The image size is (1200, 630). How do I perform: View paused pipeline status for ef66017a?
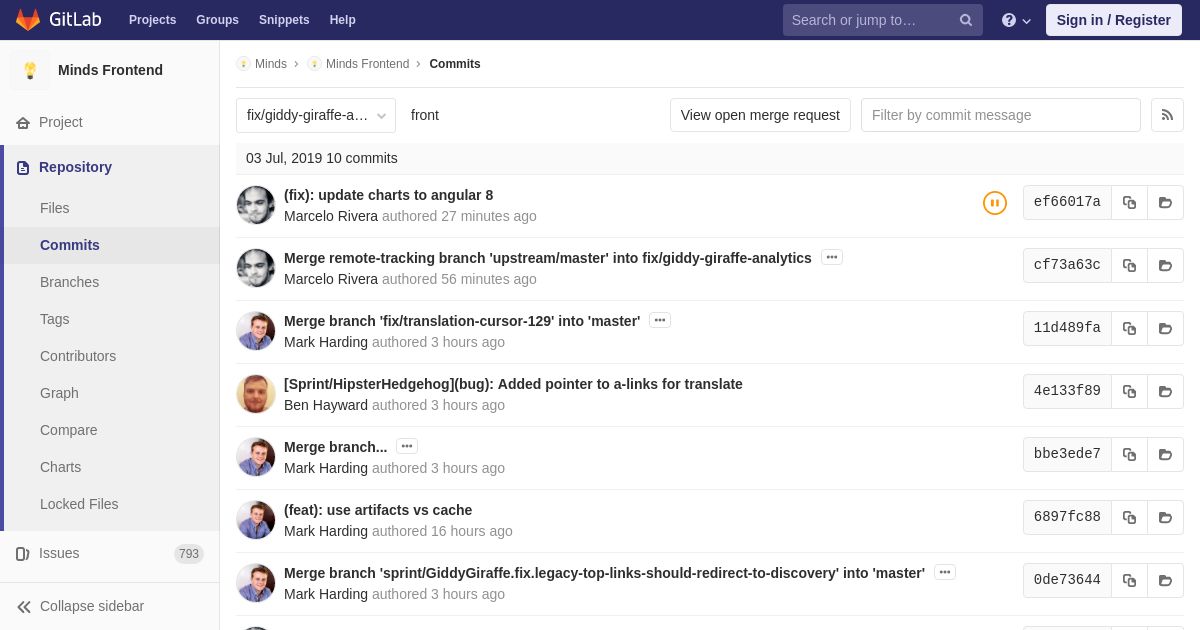(995, 203)
